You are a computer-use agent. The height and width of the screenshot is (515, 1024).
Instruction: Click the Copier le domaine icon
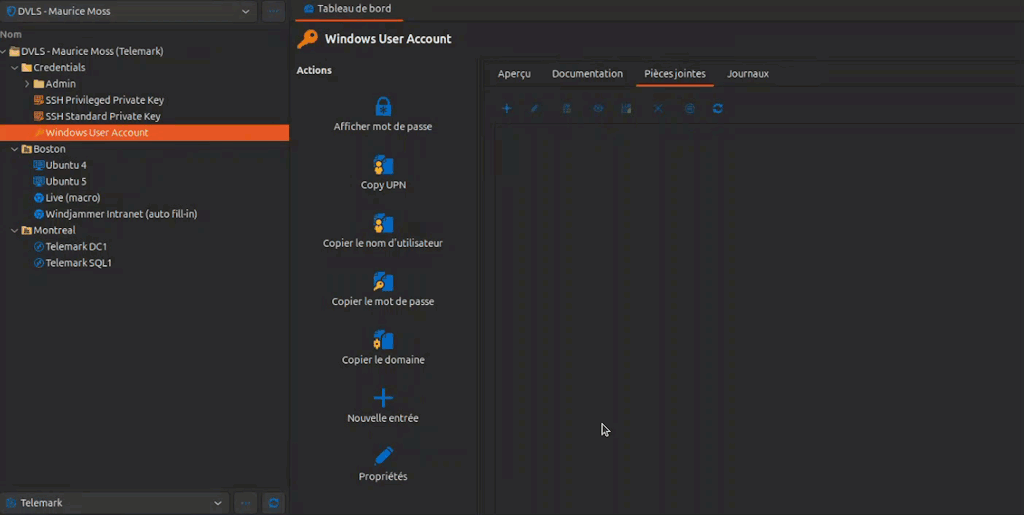click(383, 339)
